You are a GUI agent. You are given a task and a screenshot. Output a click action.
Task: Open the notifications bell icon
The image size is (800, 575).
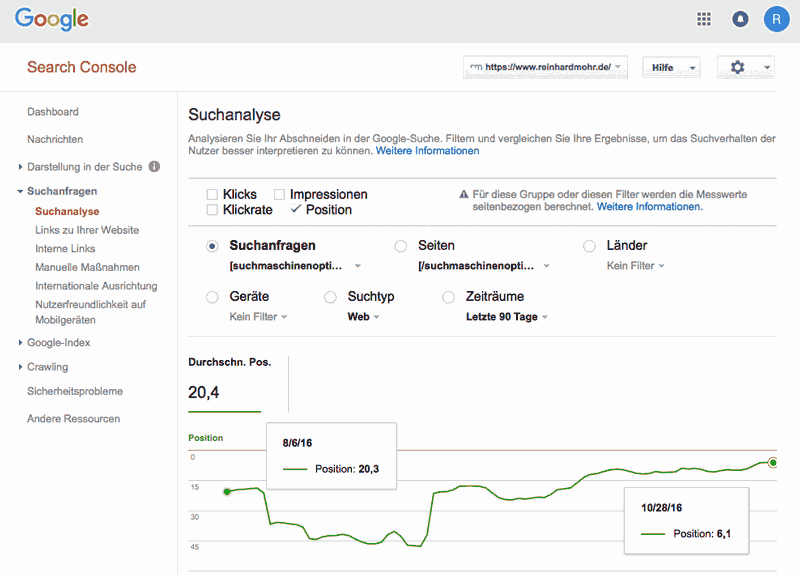[x=740, y=19]
